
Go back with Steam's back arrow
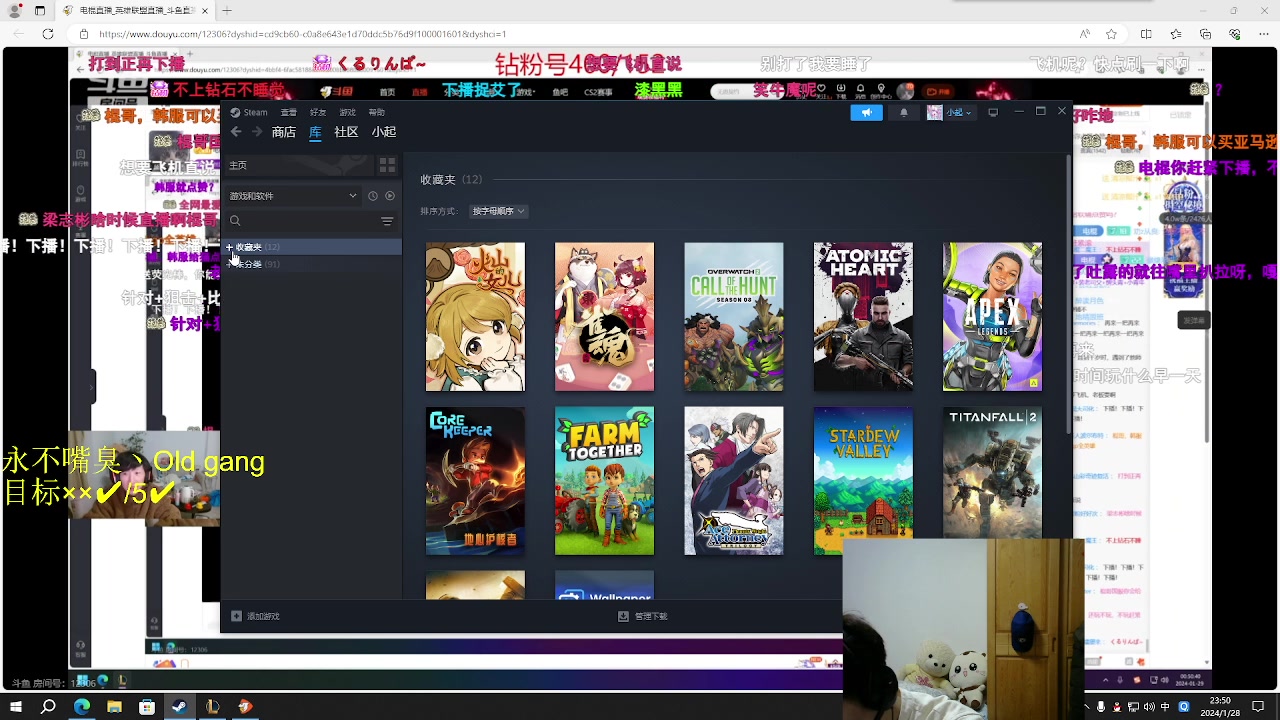click(236, 132)
